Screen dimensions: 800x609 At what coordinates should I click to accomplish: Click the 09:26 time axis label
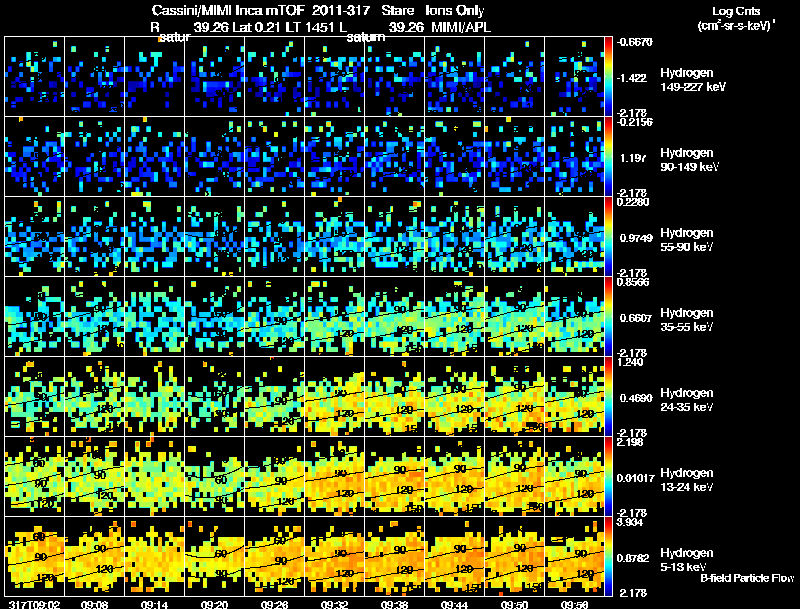pyautogui.click(x=274, y=604)
